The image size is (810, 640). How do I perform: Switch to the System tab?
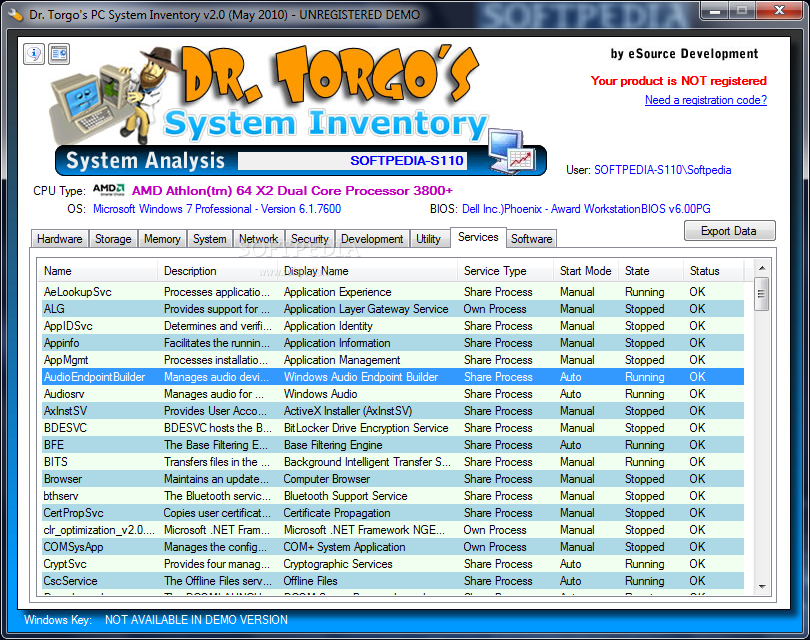pos(209,239)
